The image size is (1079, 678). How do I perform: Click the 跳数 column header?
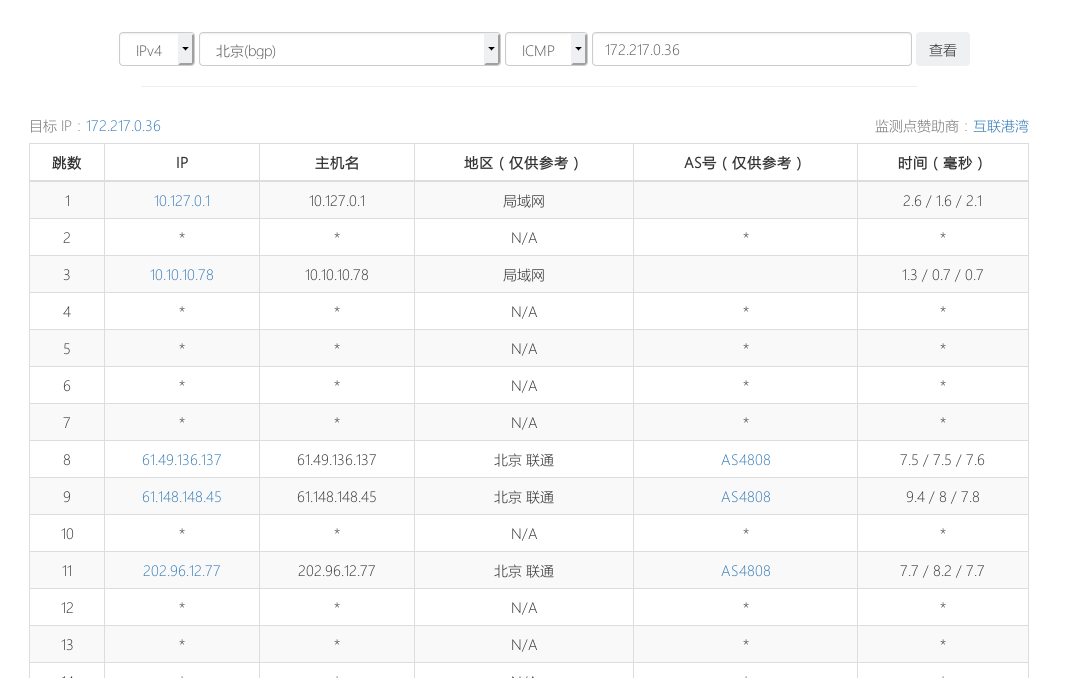pyautogui.click(x=67, y=163)
